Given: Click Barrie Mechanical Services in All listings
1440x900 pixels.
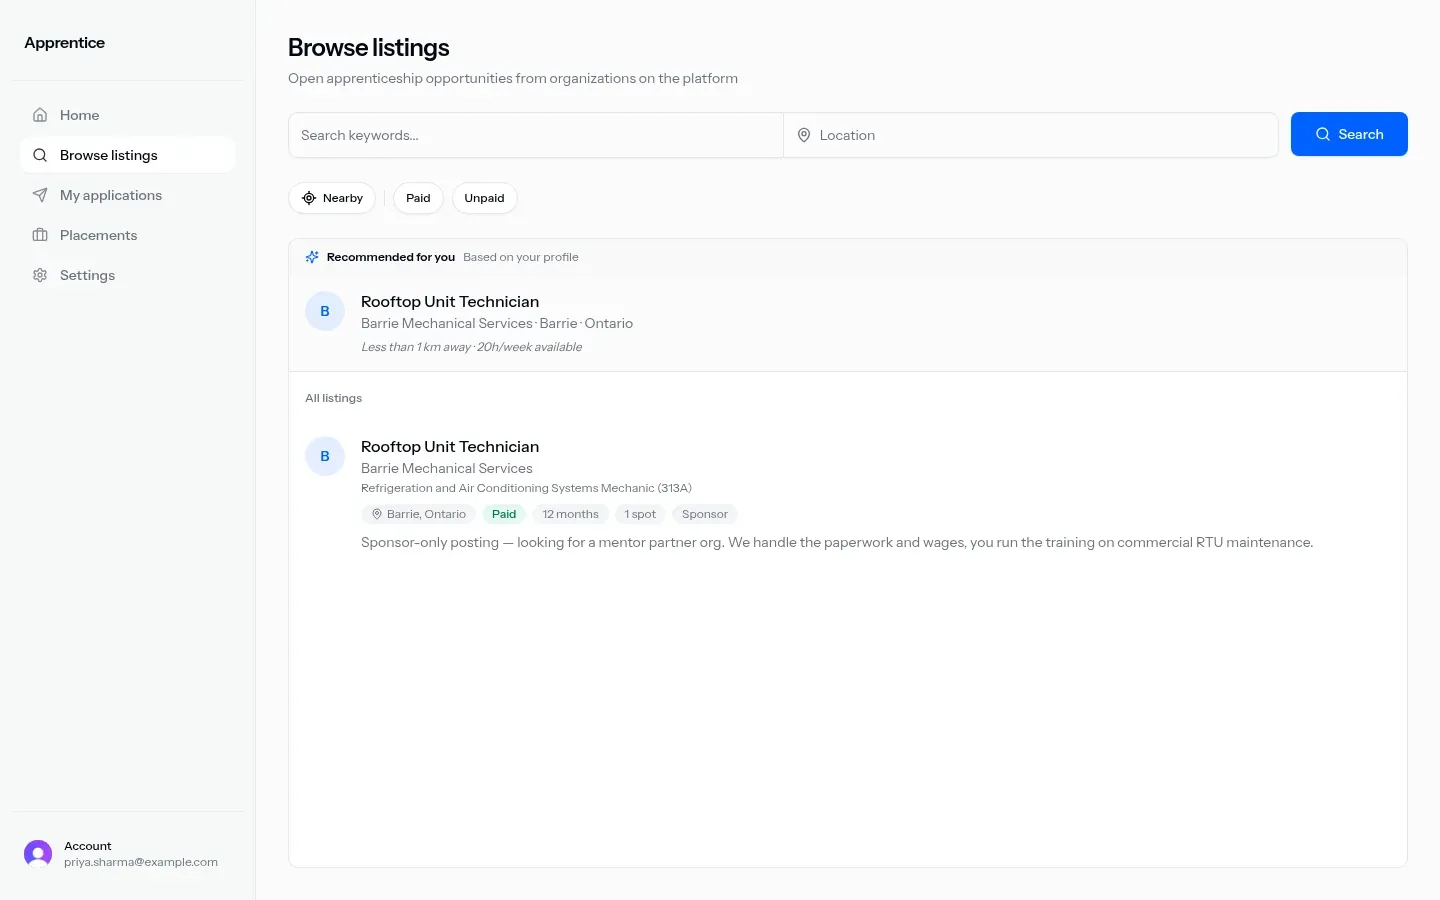Looking at the screenshot, I should 447,468.
